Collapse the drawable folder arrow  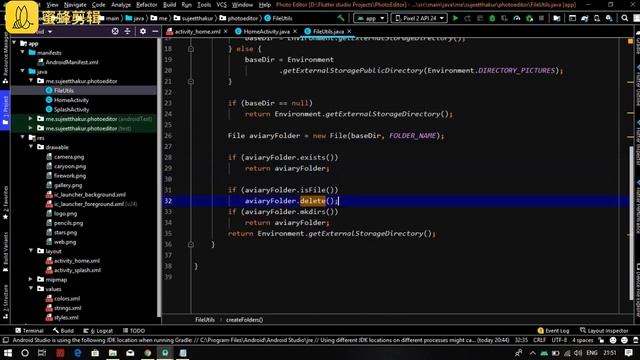[x=31, y=147]
